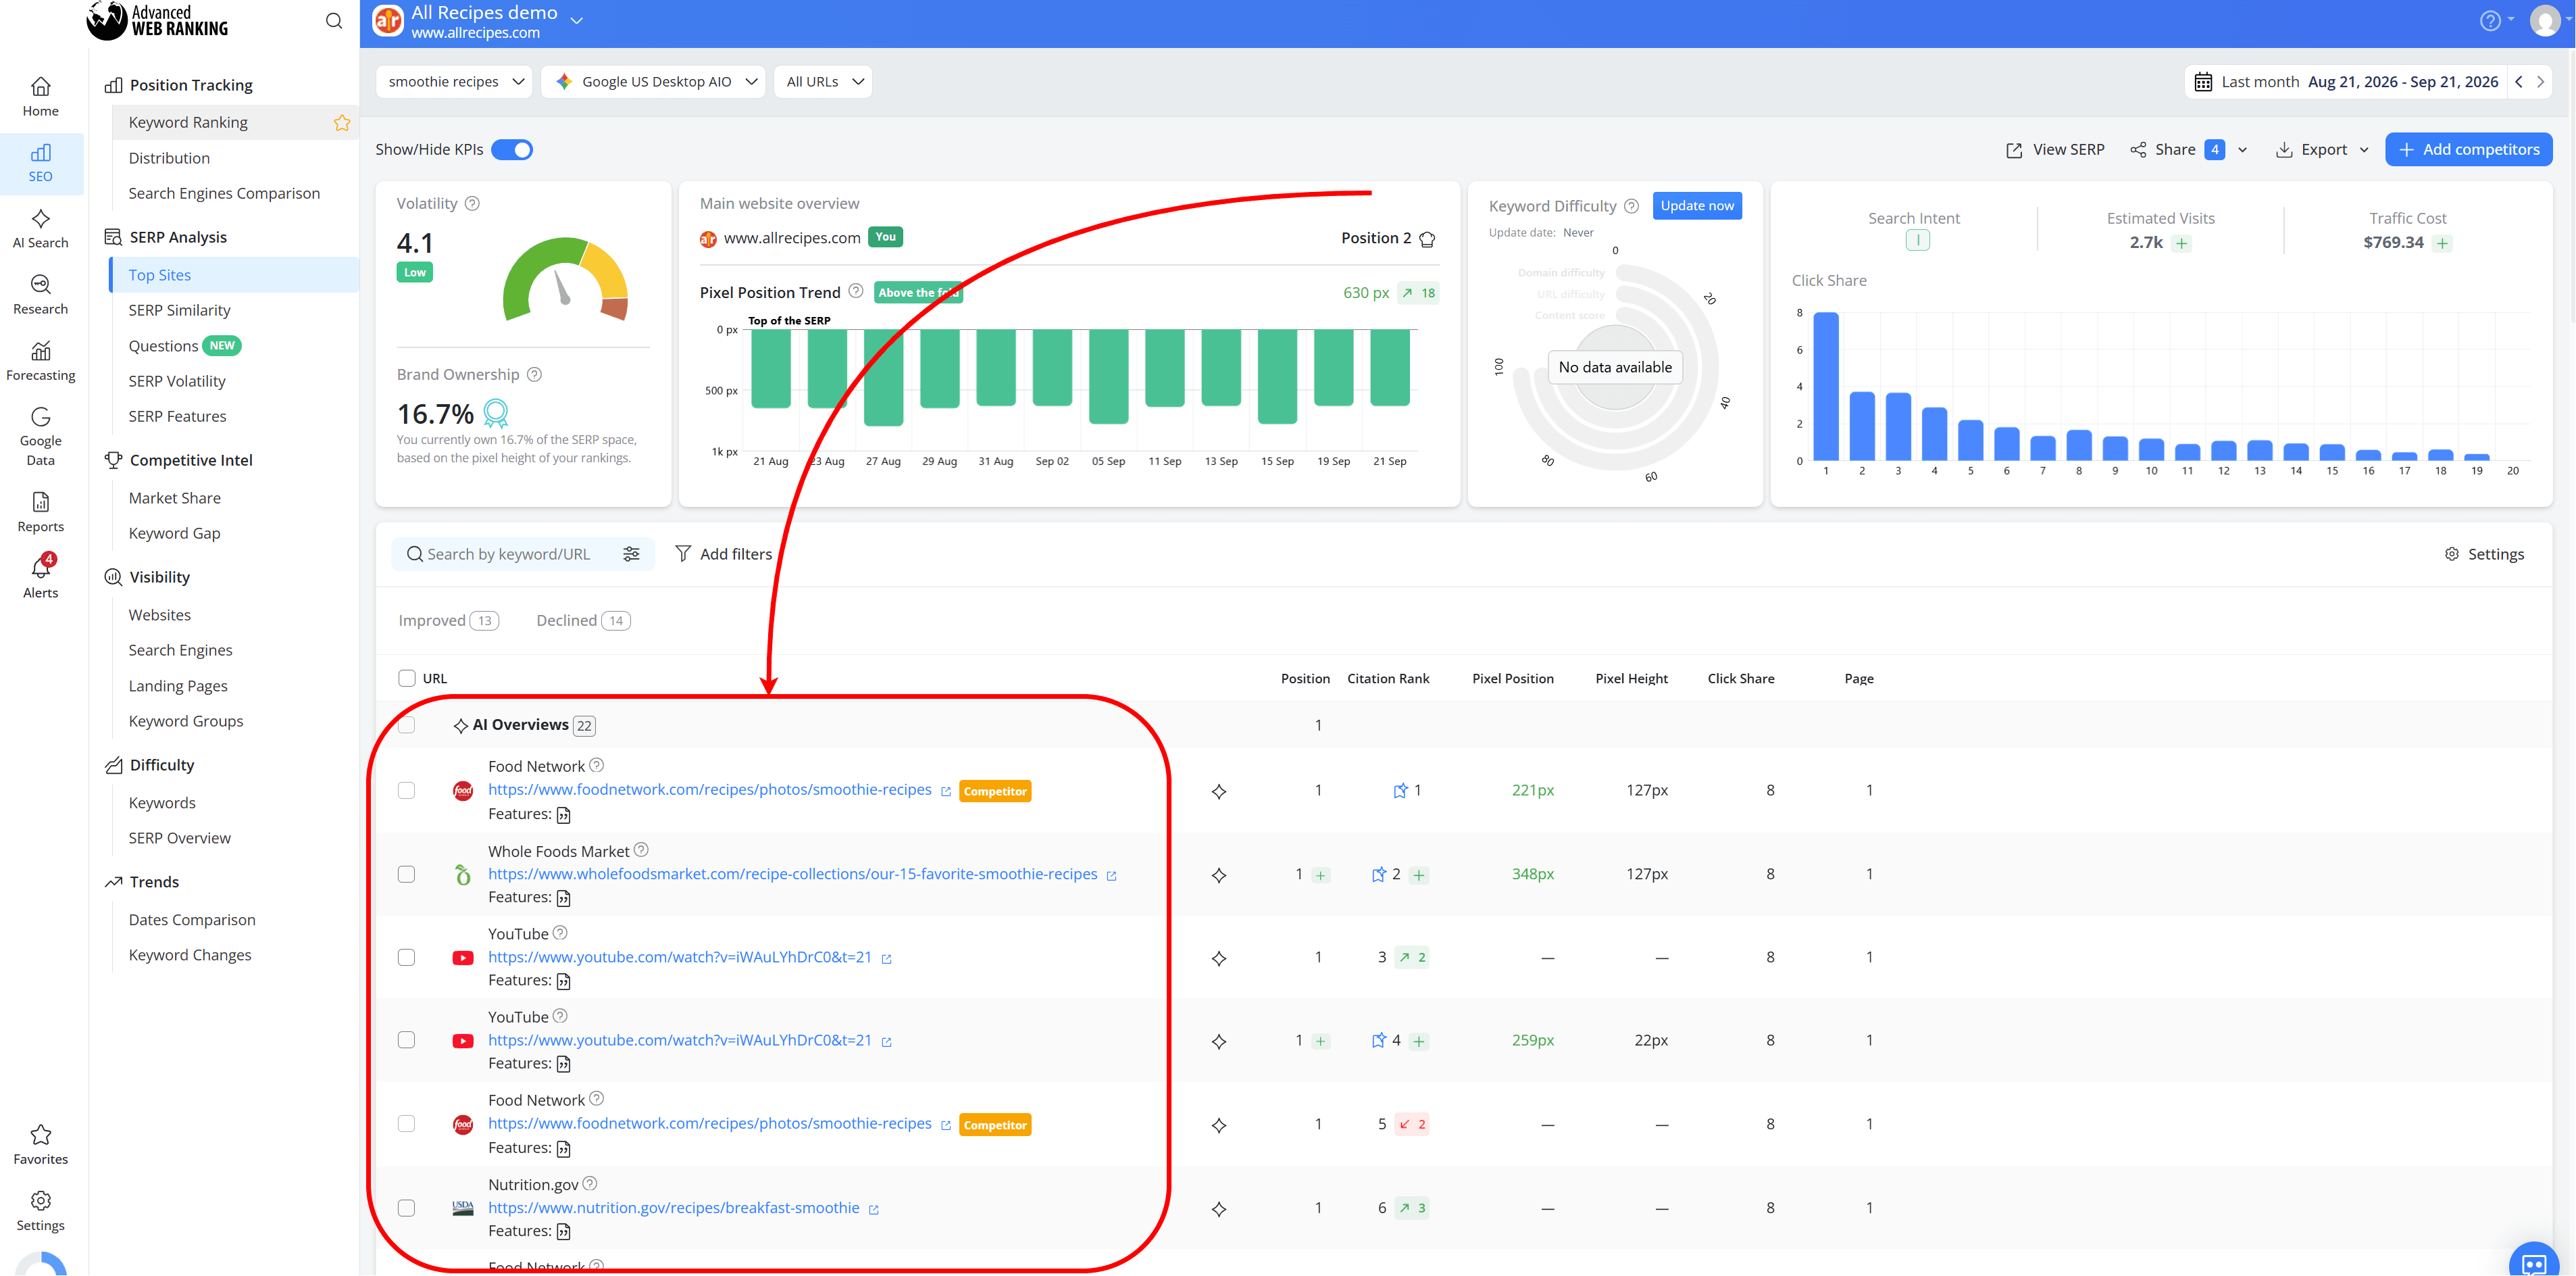Screen dimensions: 2576x1276
Task: Open Search Engines Comparison menu item
Action: [x=224, y=193]
